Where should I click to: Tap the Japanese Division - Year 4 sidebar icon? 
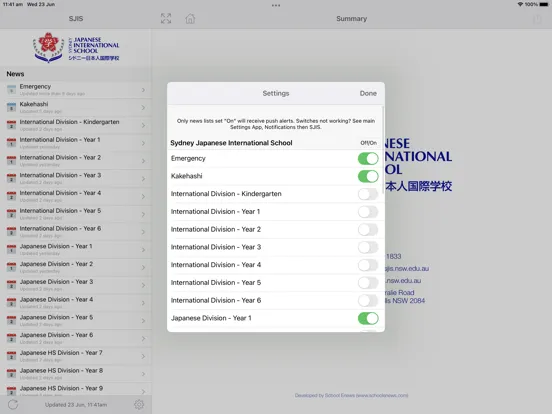point(12,302)
